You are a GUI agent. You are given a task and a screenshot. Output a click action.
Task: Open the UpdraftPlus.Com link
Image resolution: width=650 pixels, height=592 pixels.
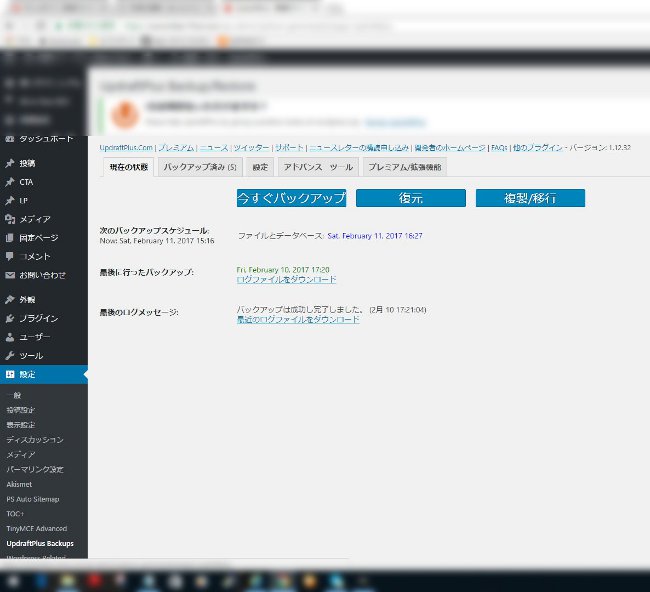(x=126, y=148)
